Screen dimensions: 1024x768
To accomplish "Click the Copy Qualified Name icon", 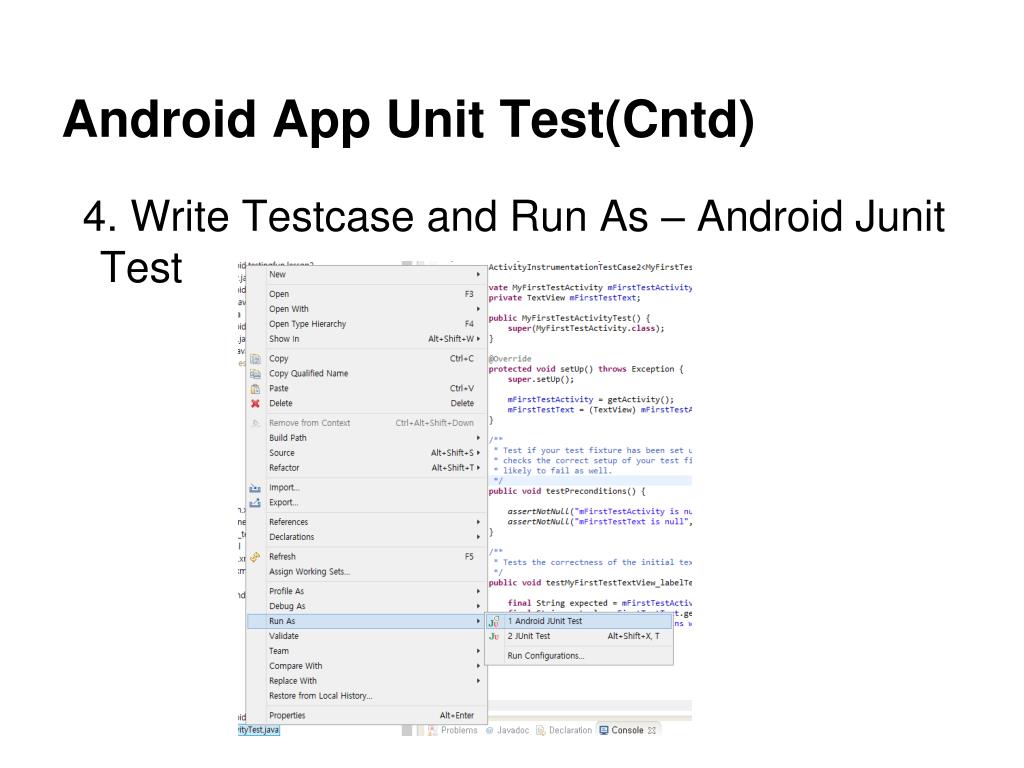I will [255, 374].
